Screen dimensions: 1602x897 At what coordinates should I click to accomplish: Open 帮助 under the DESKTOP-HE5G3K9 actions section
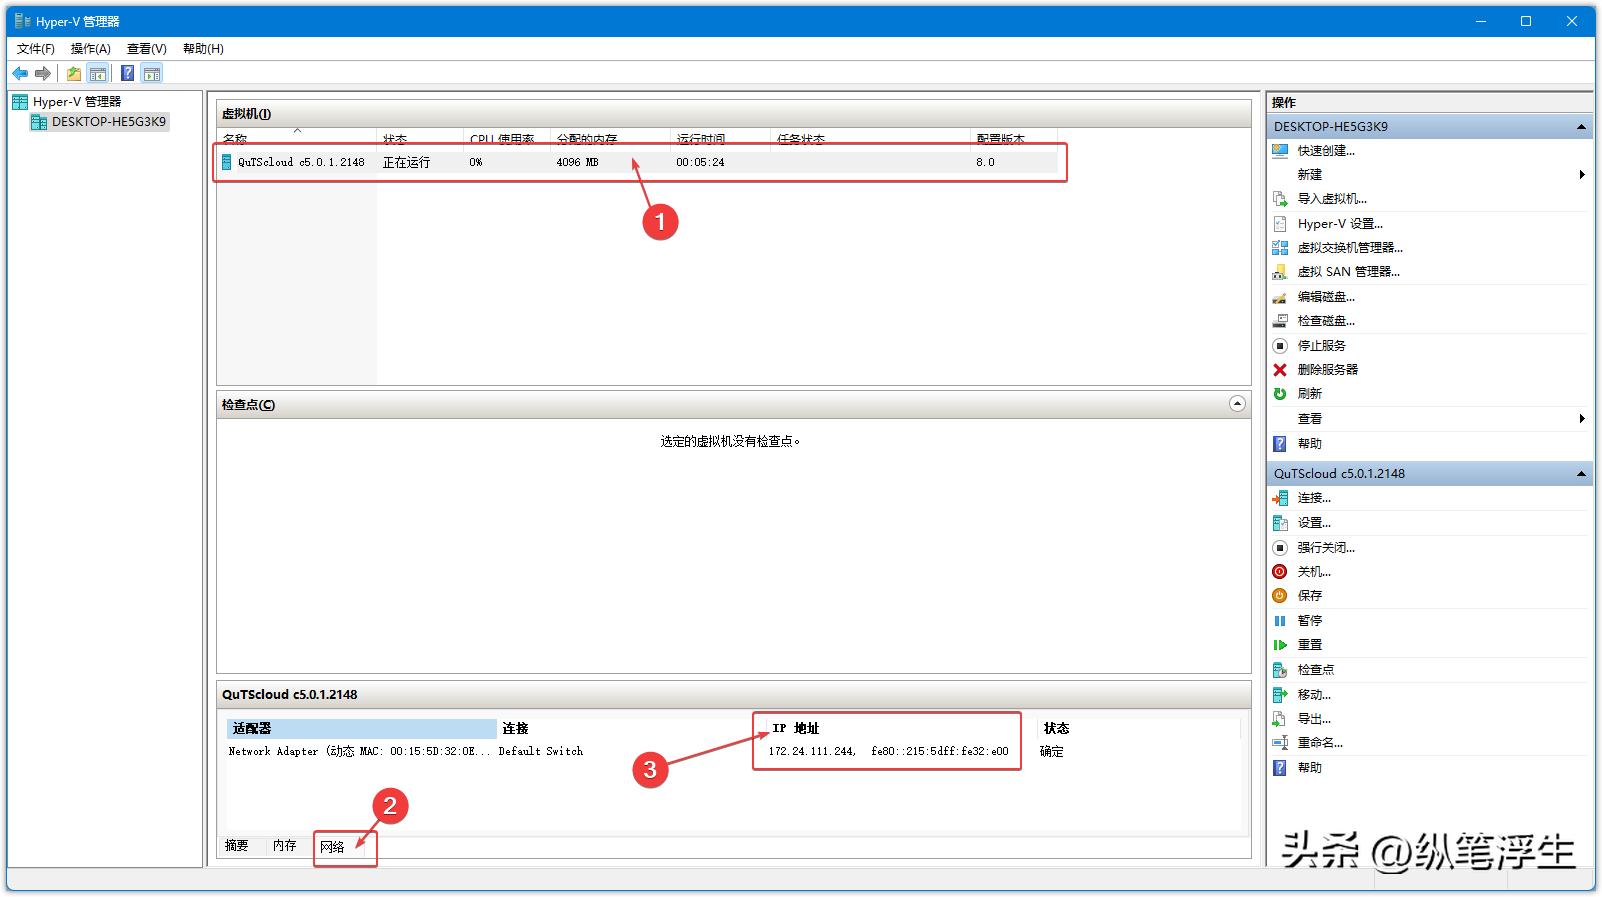[1309, 444]
